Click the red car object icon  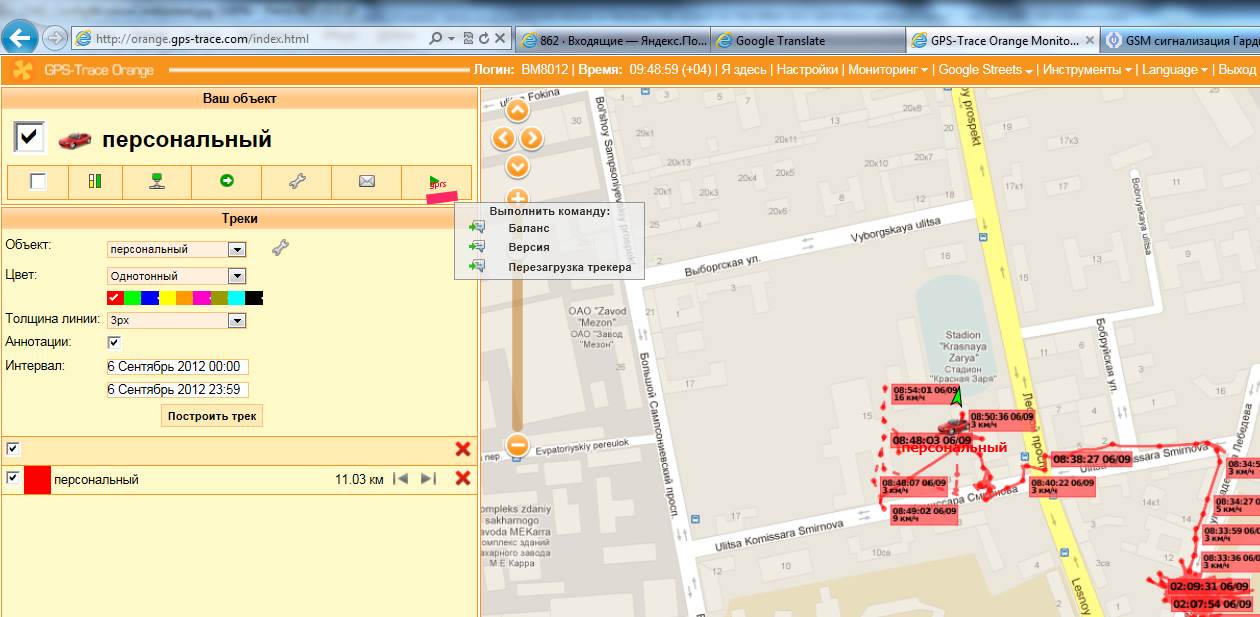click(74, 140)
